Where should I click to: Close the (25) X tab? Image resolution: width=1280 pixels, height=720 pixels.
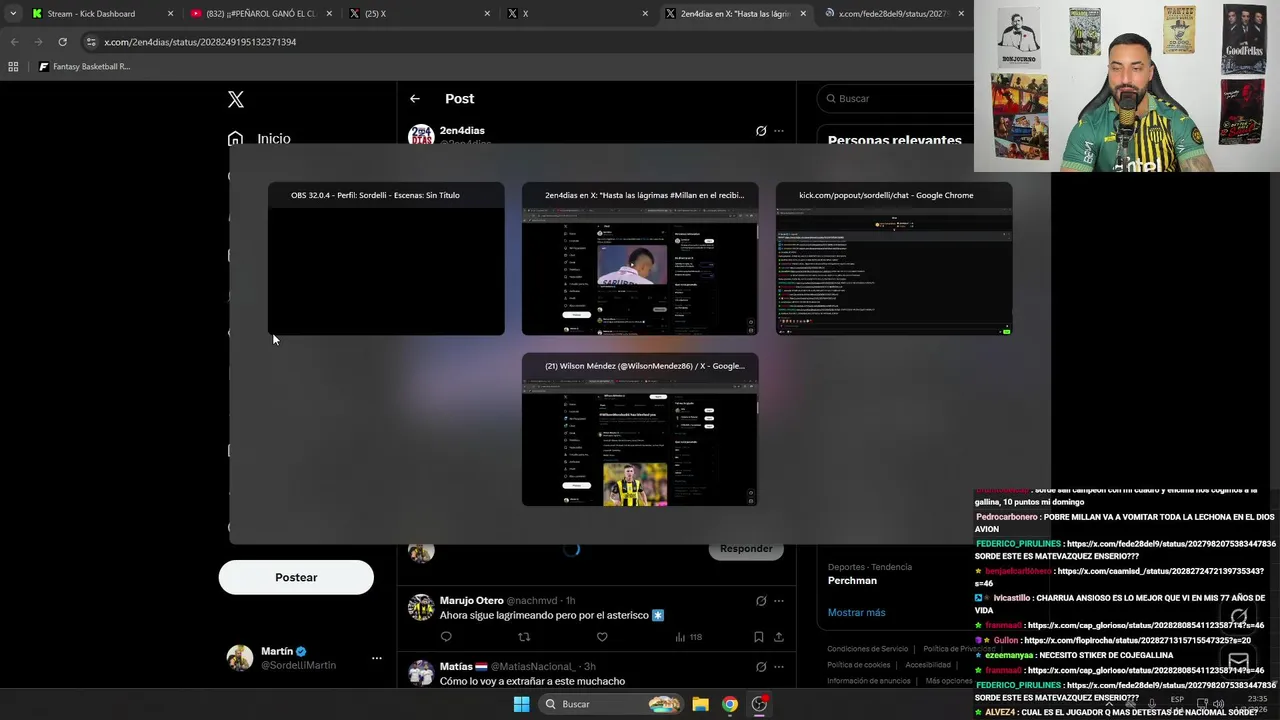(x=487, y=14)
